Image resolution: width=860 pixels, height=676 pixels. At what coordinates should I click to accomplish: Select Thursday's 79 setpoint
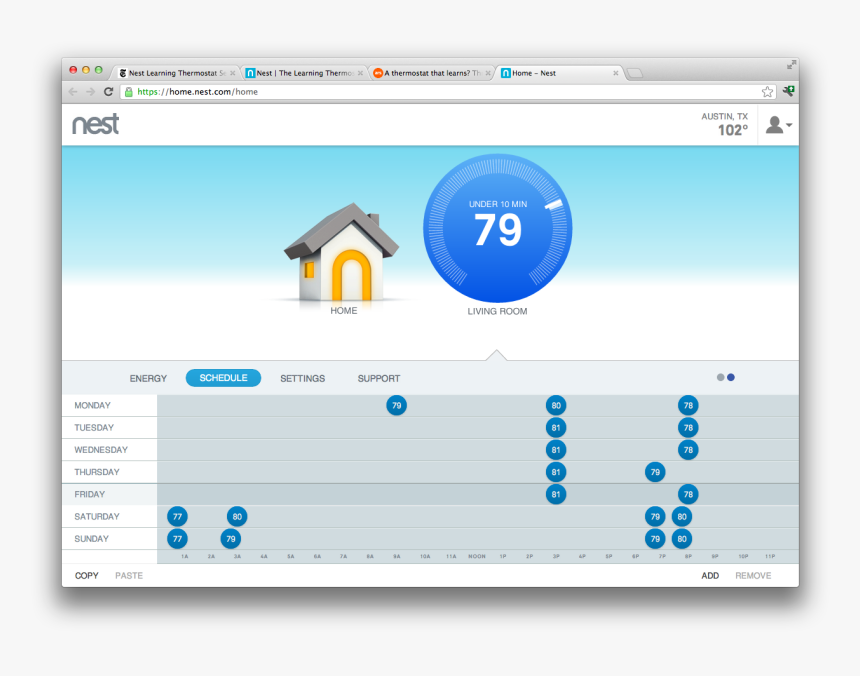[x=655, y=472]
